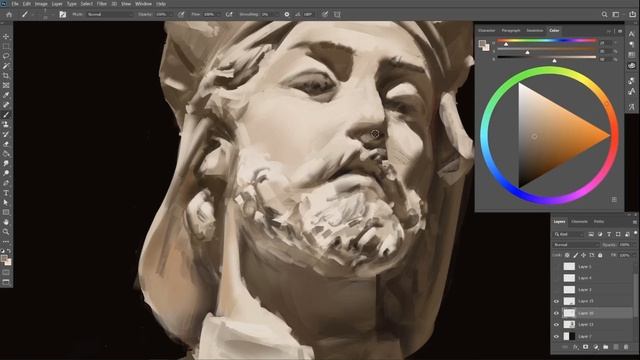
Task: Hide Layer 15 with its eye icon
Action: click(x=556, y=301)
